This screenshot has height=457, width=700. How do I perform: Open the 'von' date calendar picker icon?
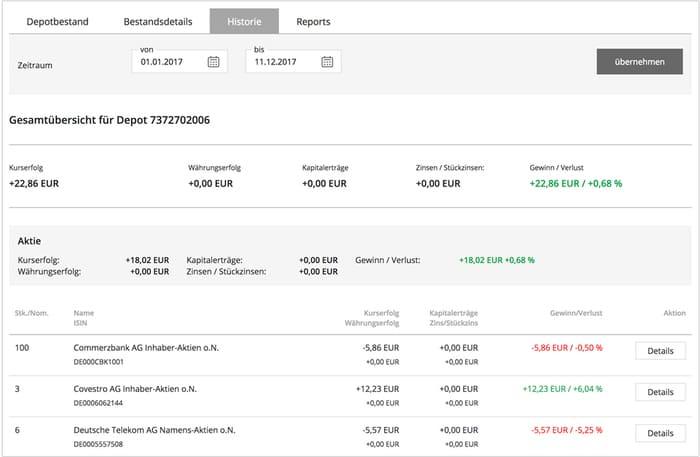click(213, 62)
